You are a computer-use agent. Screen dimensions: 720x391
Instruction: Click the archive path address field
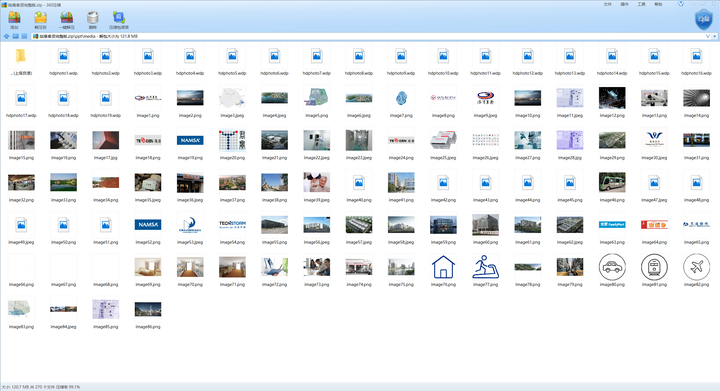(x=367, y=36)
